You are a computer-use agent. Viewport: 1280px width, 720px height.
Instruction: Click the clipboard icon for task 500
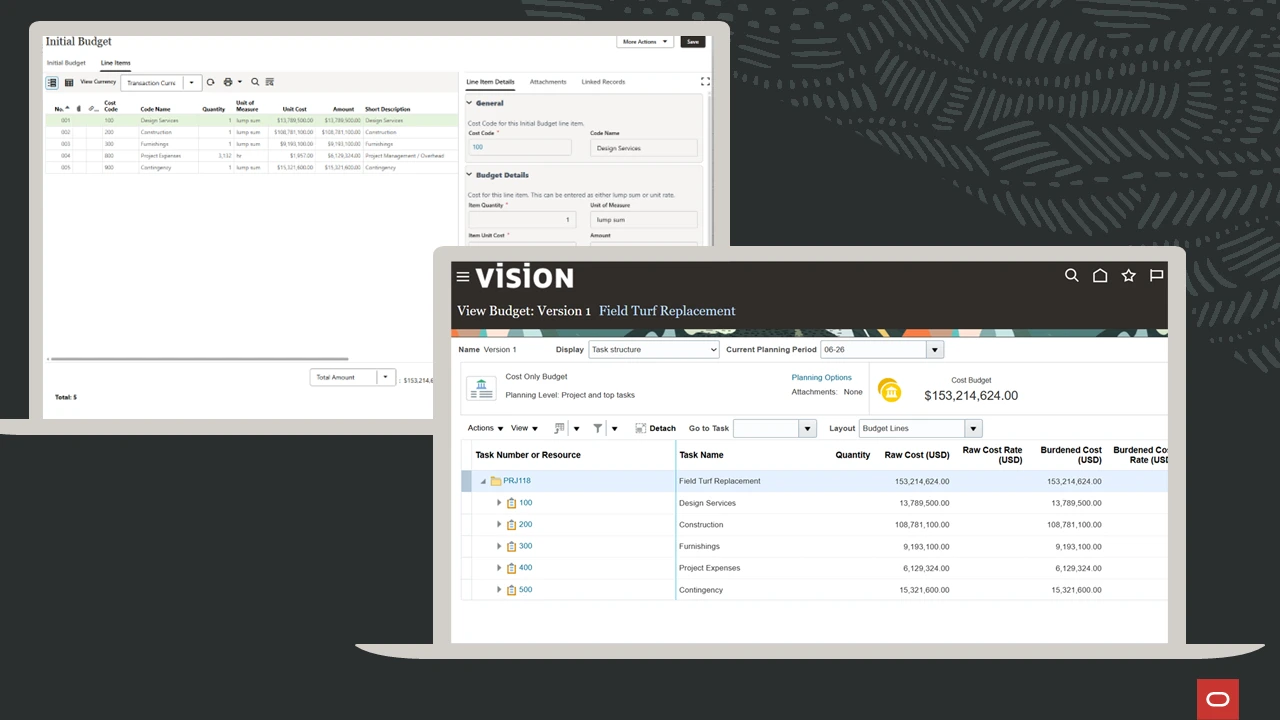click(511, 590)
